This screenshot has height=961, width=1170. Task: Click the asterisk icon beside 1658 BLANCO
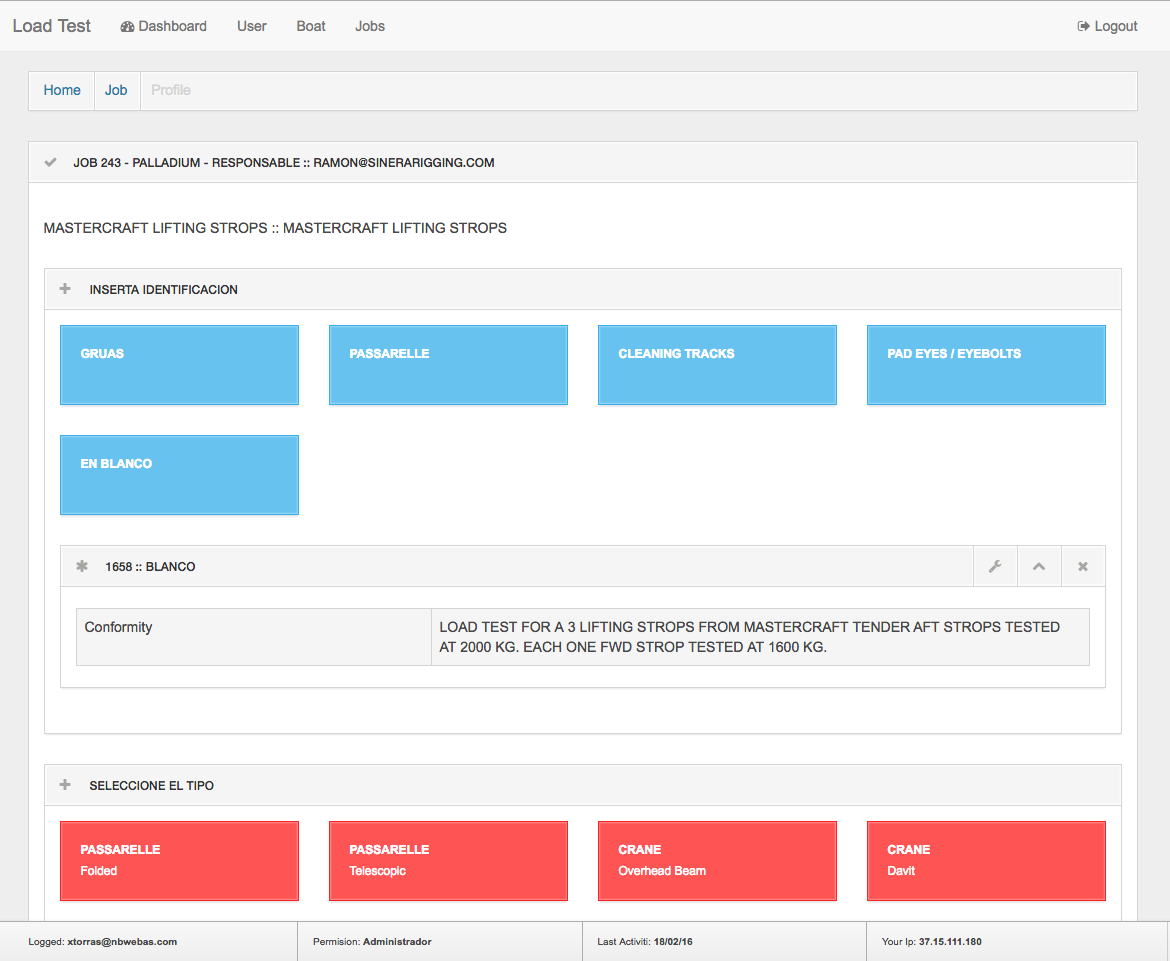[82, 566]
